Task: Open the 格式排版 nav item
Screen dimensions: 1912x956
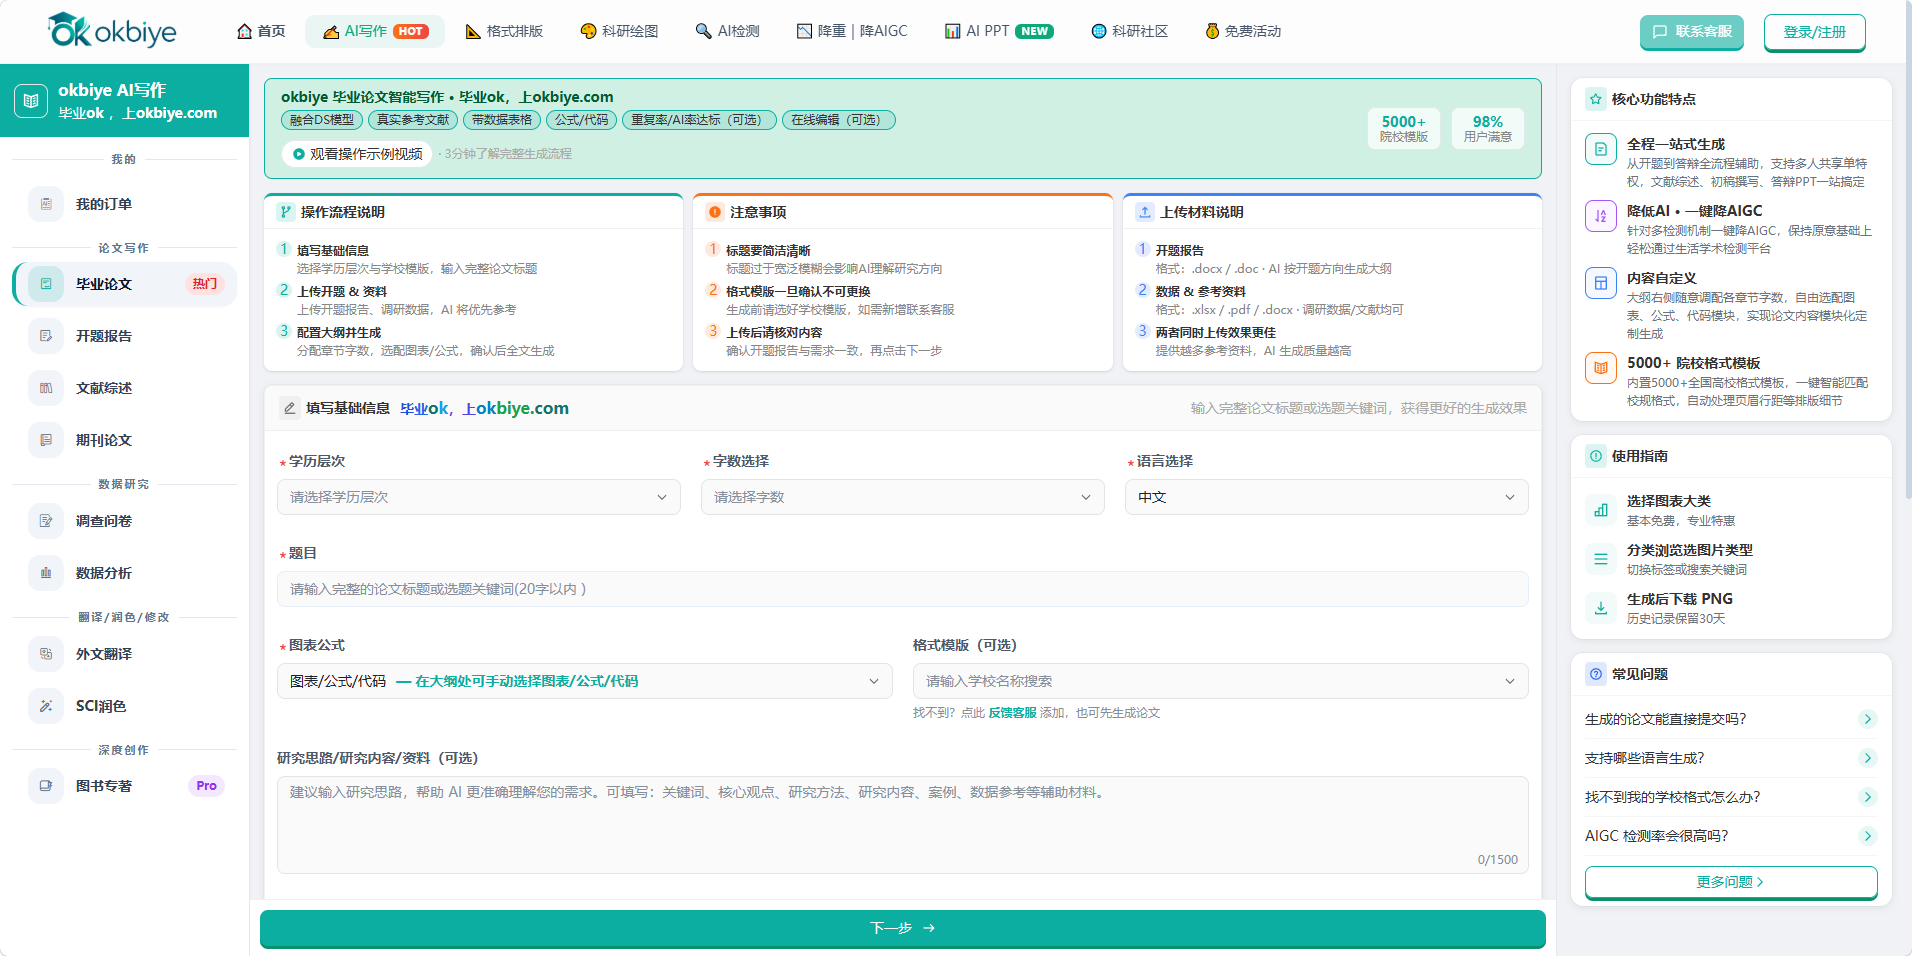Action: coord(504,31)
